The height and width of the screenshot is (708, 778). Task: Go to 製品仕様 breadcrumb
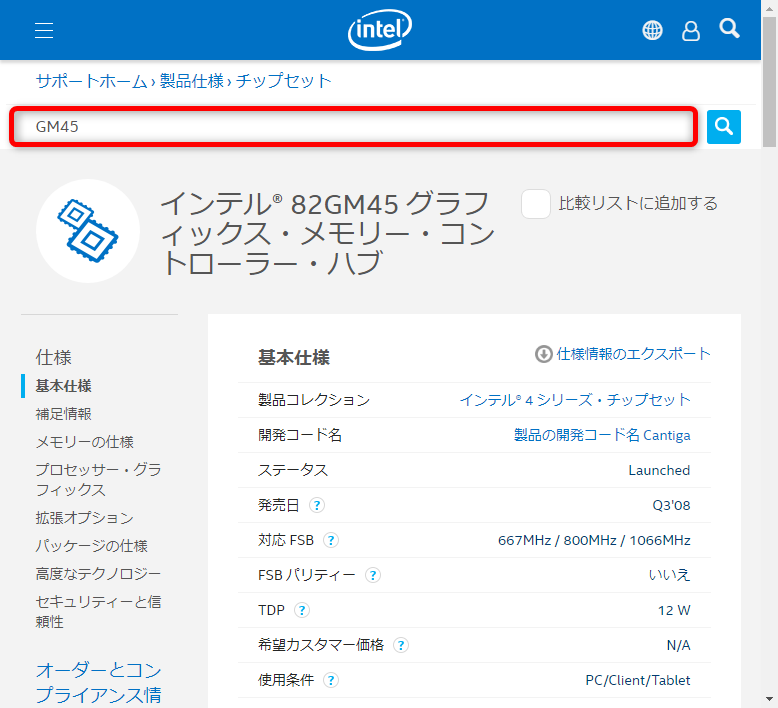pyautogui.click(x=192, y=81)
